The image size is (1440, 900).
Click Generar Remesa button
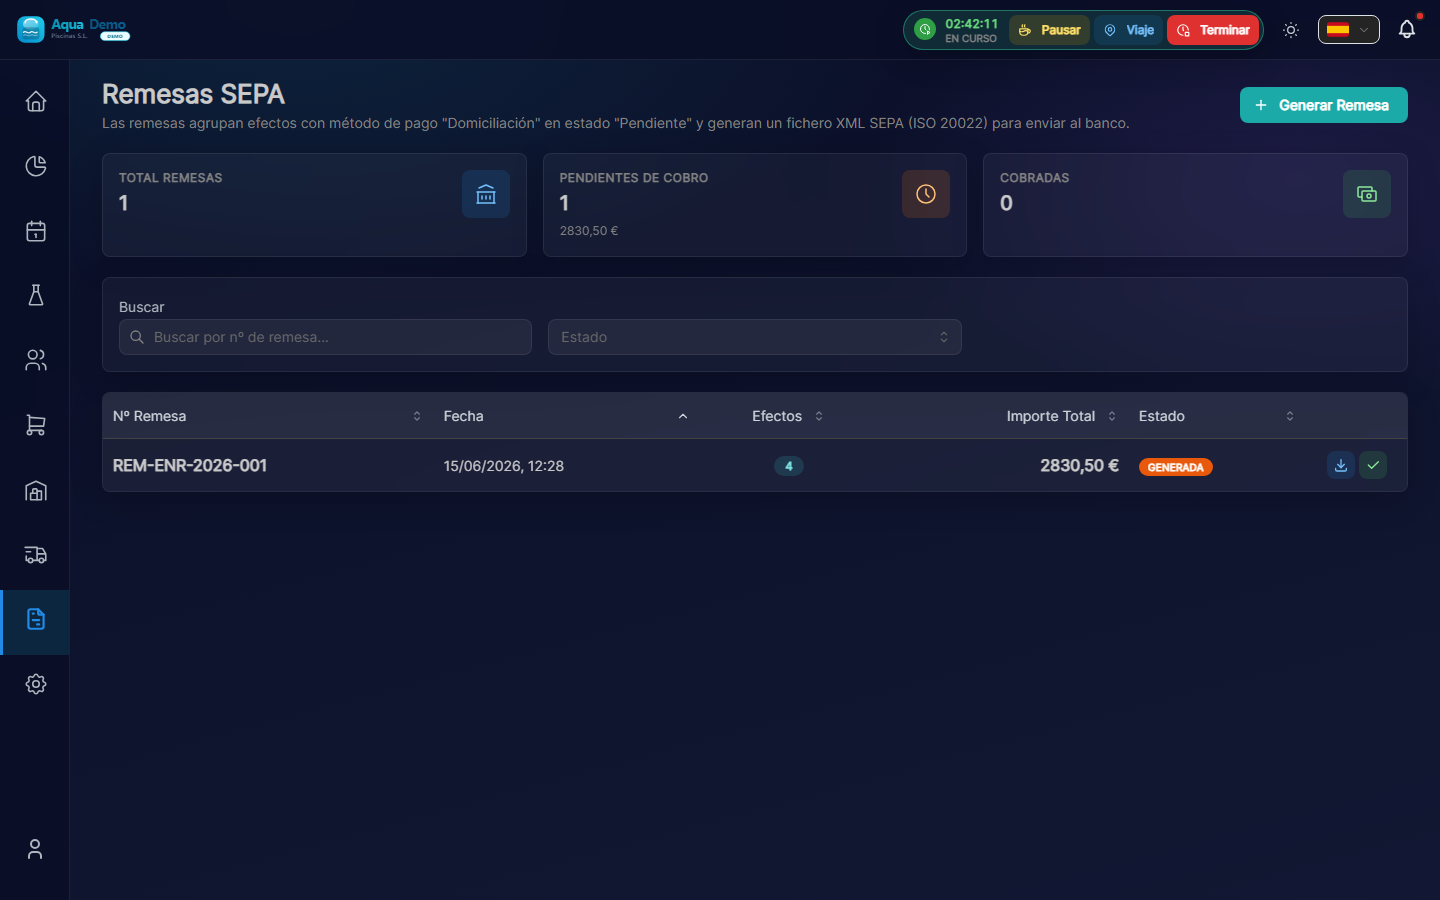coord(1323,105)
